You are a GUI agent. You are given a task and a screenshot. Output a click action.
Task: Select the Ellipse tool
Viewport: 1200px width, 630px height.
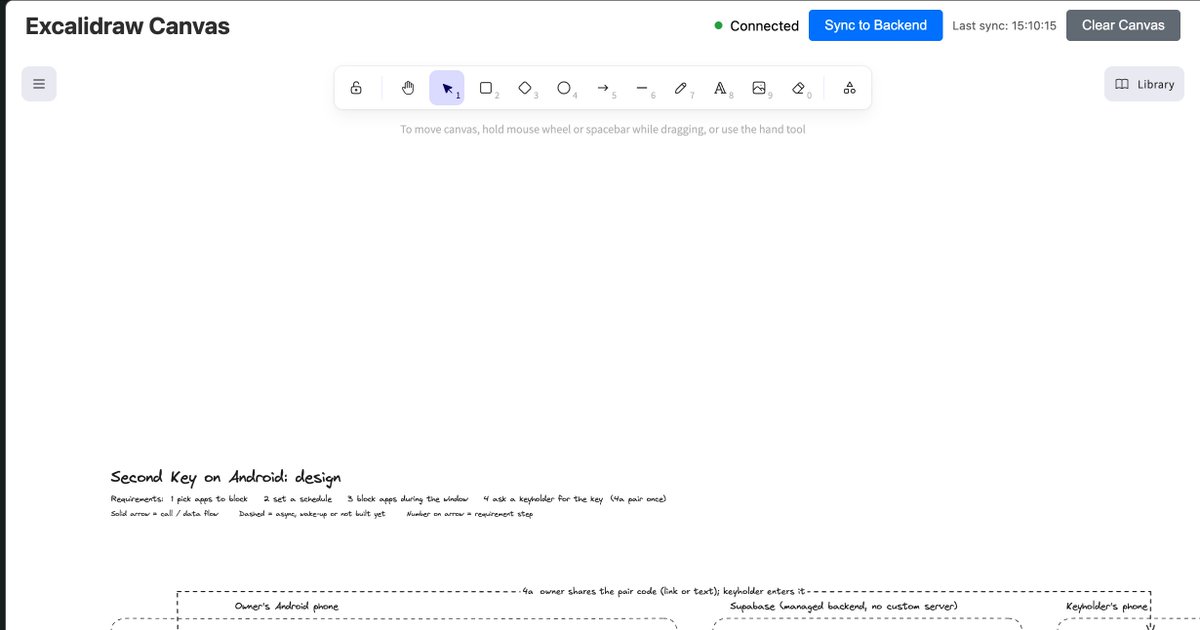pyautogui.click(x=564, y=88)
